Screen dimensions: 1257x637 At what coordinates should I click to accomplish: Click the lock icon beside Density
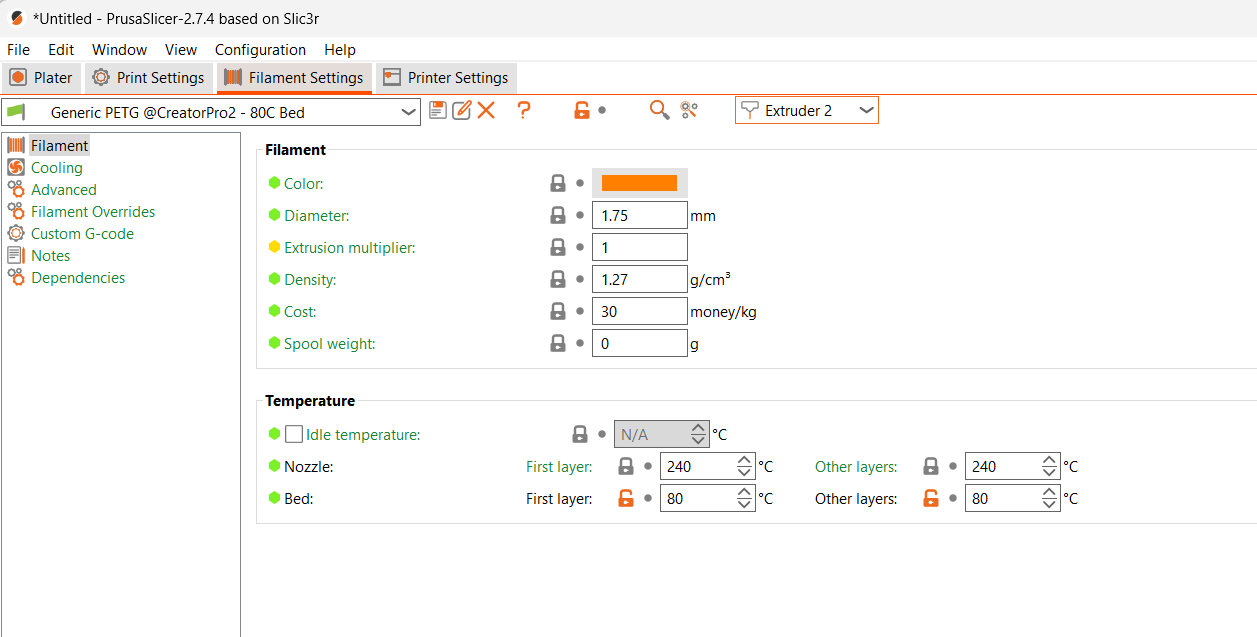point(558,279)
